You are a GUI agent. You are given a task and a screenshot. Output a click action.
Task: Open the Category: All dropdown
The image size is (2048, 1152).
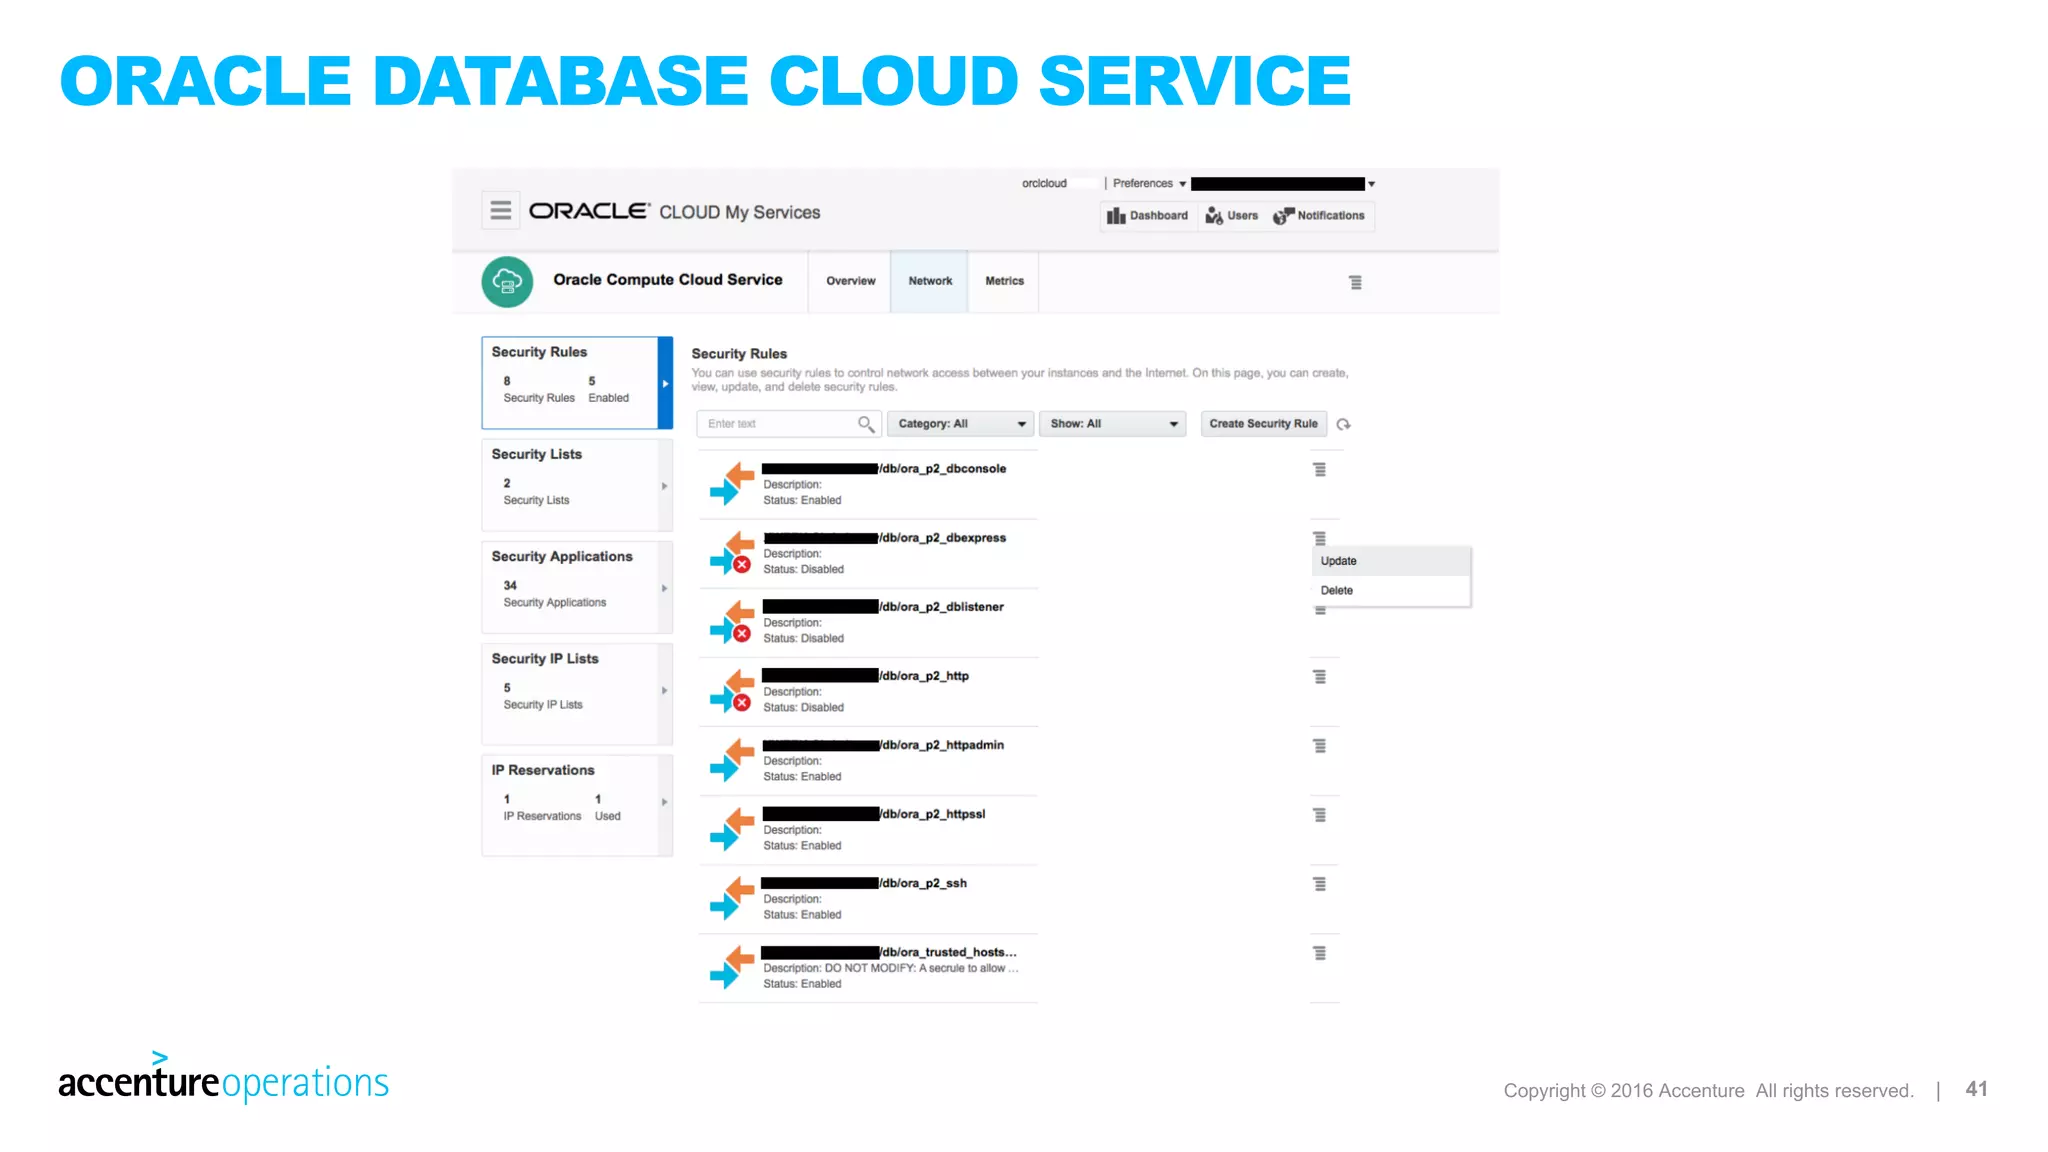point(960,424)
